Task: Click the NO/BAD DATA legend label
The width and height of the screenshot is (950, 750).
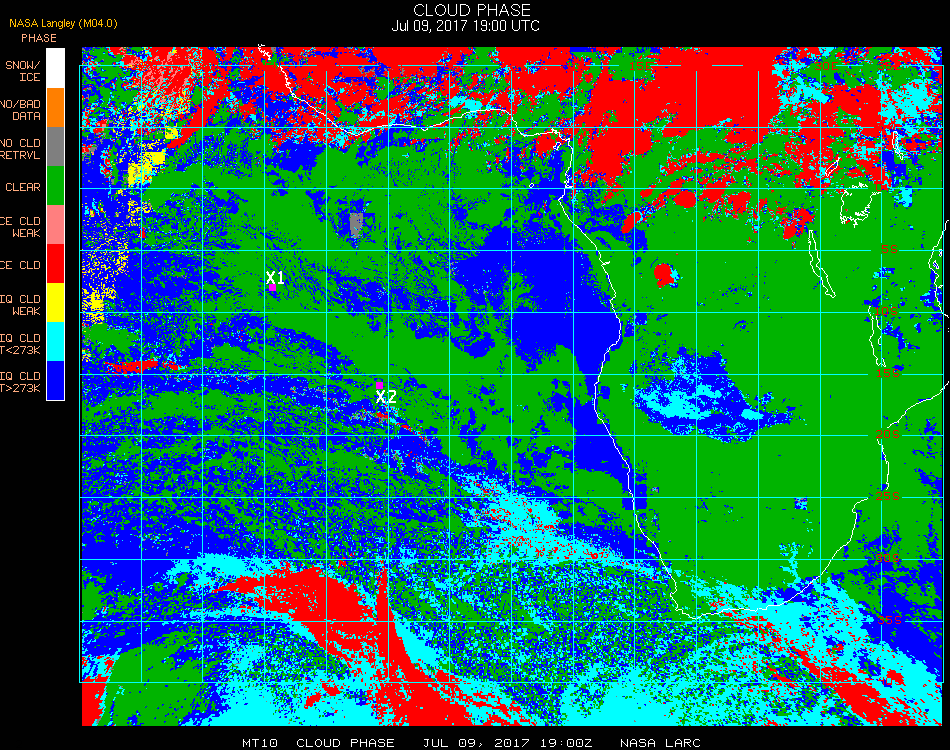Action: tap(20, 110)
